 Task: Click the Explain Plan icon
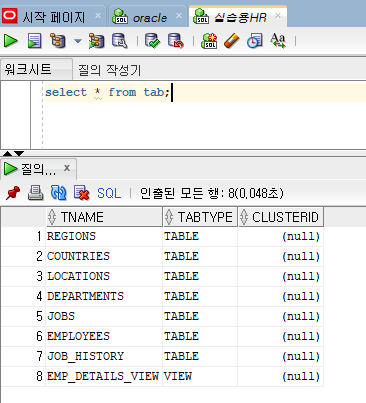58,41
